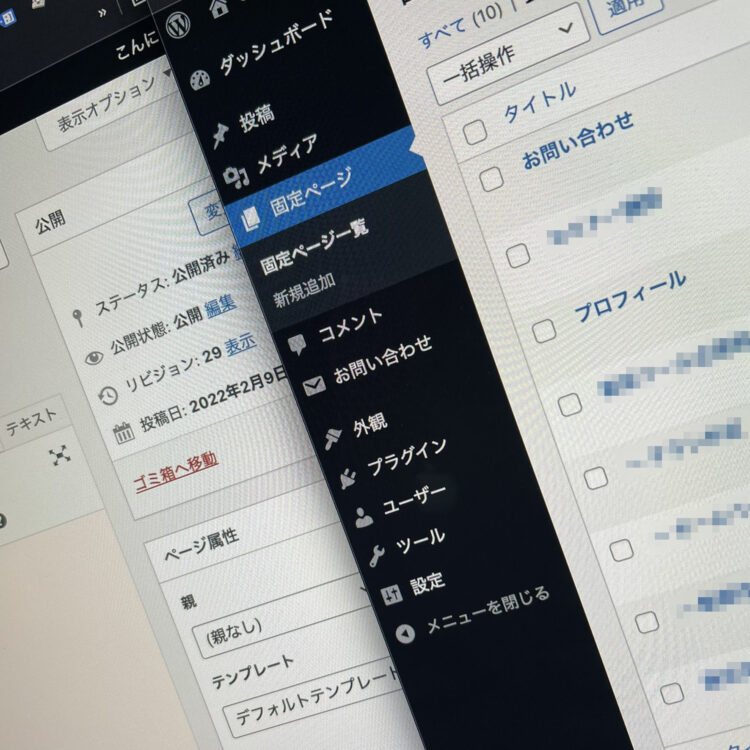Screen dimensions: 750x750
Task: Click the pushpin icon beside 投稿
Action: 220,135
